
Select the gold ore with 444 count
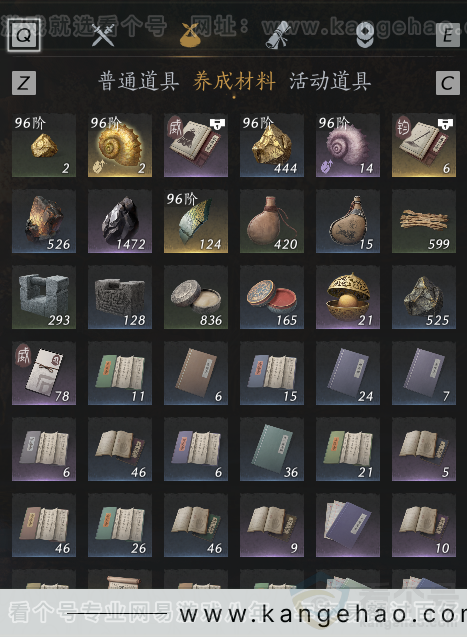pyautogui.click(x=272, y=145)
